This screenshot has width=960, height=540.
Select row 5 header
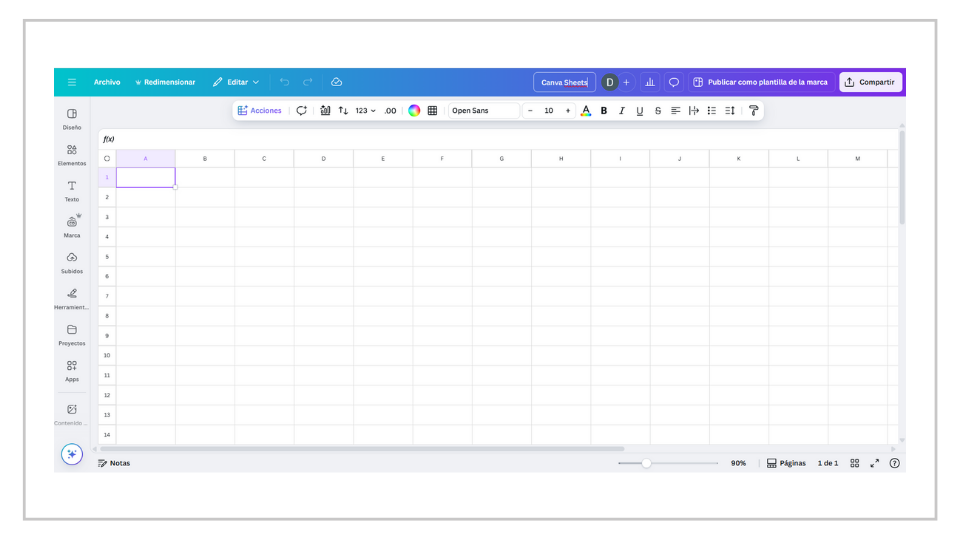[107, 257]
